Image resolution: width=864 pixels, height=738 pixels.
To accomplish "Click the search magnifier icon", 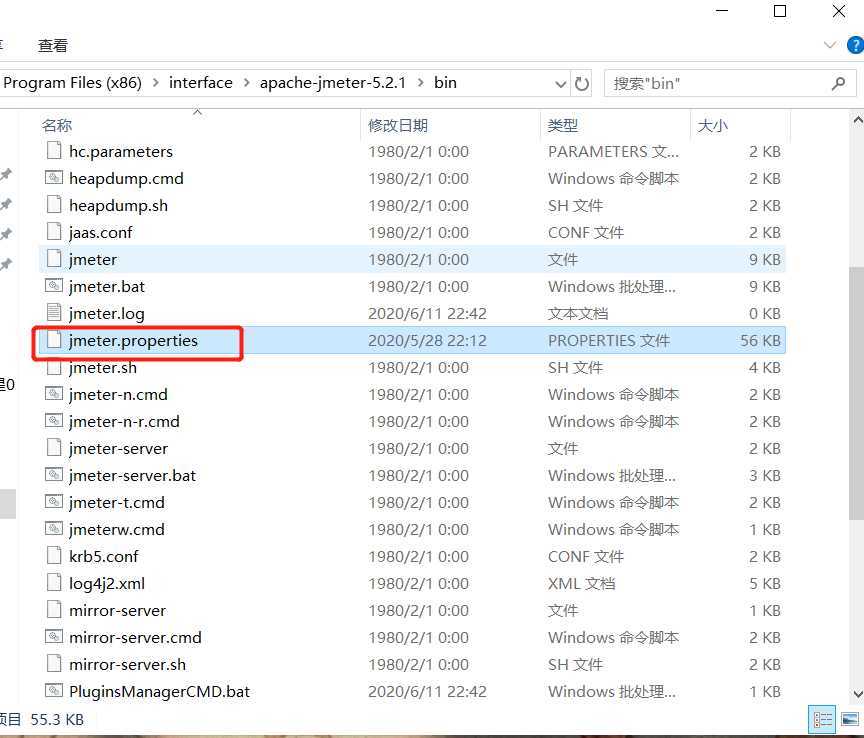I will click(x=838, y=83).
